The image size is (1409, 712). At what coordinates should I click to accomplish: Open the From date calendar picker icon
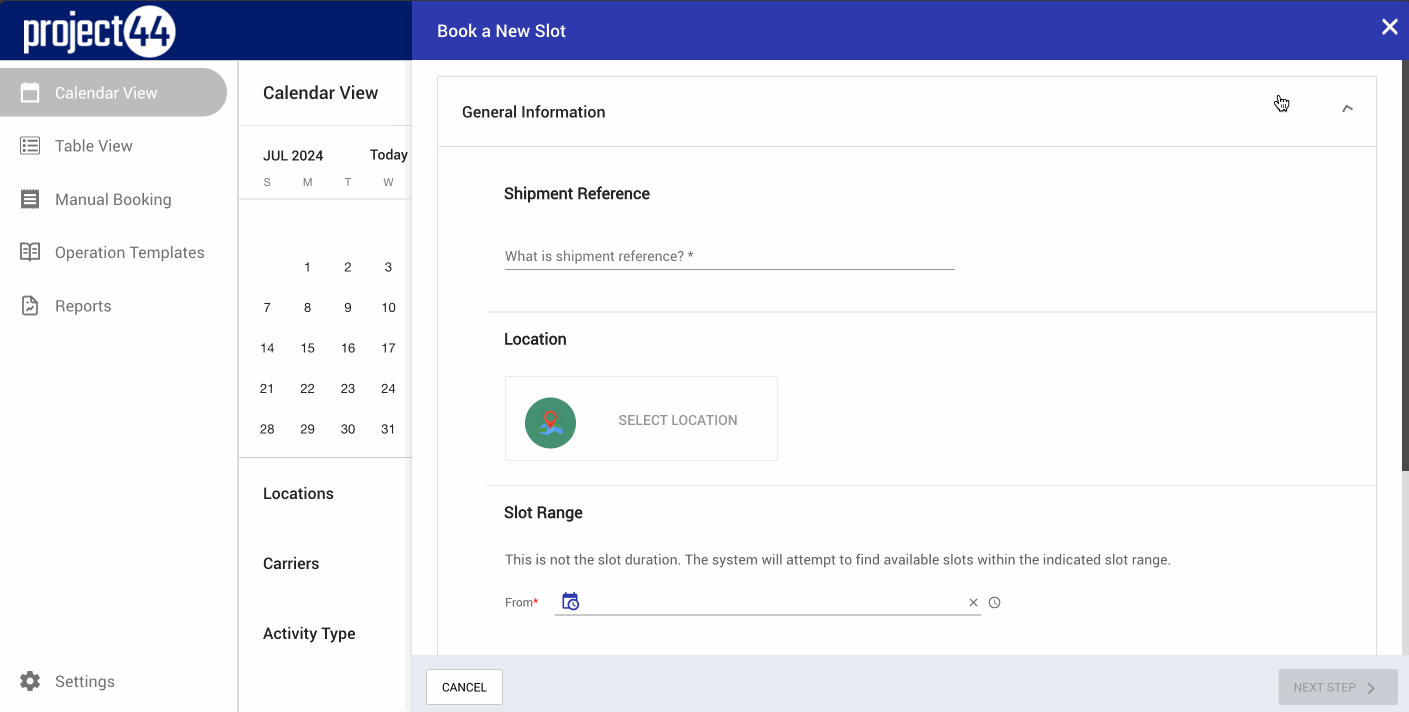coord(570,602)
